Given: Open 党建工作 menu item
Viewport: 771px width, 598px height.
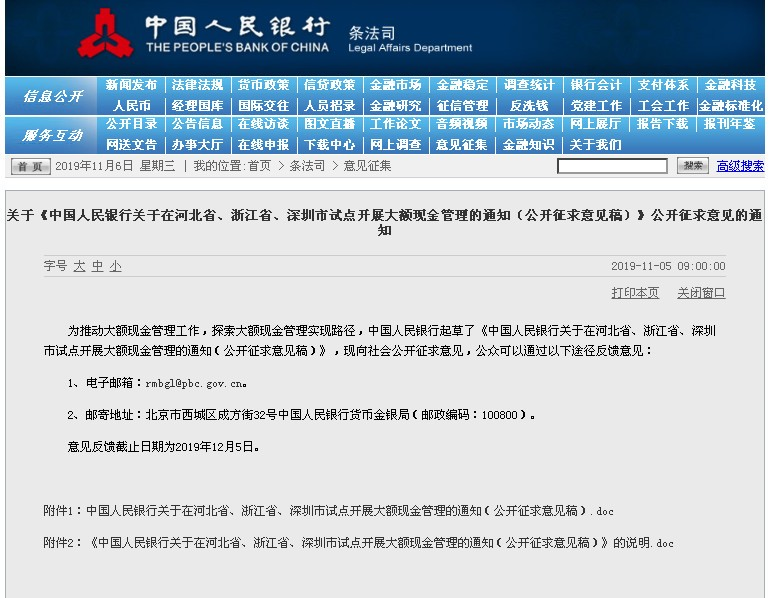Looking at the screenshot, I should click(x=596, y=106).
